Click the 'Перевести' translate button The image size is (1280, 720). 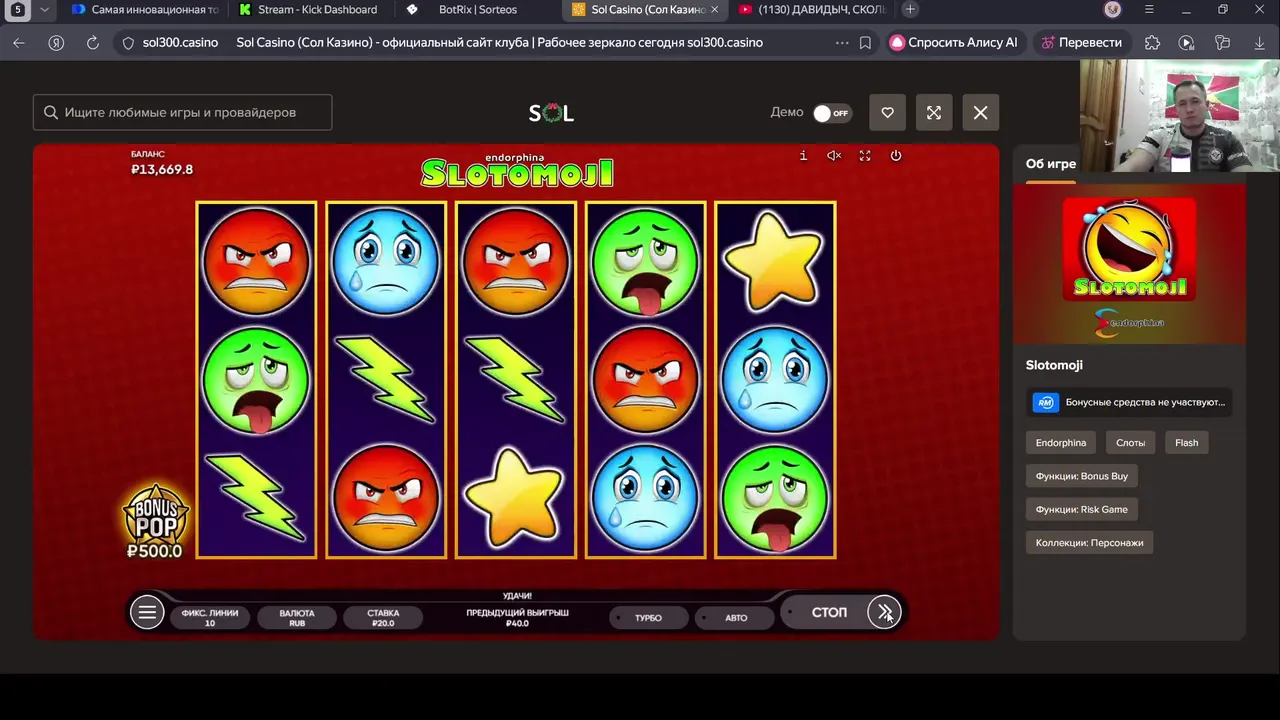(1081, 43)
